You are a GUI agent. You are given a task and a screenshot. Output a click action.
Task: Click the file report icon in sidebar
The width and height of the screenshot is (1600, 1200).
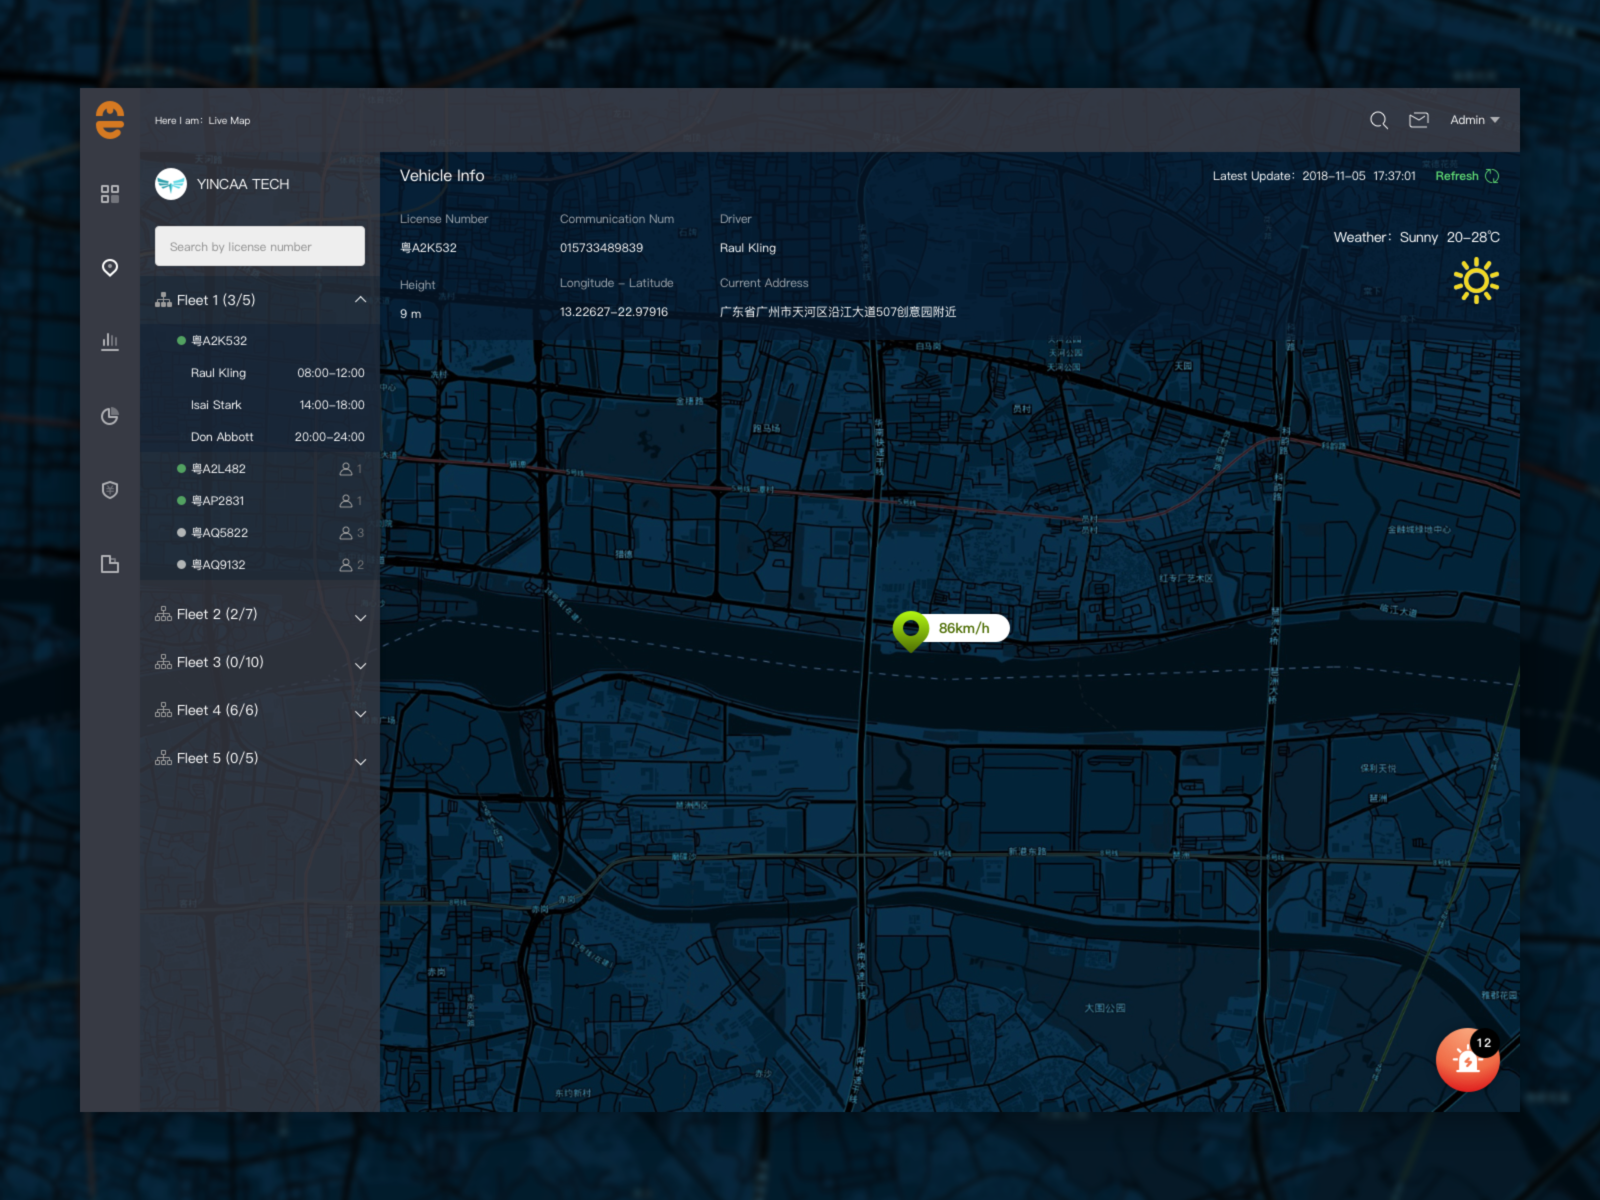110,563
